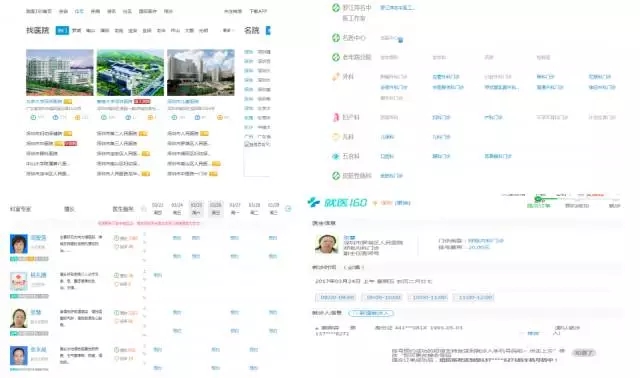The image size is (640, 378).
Task: Click the 儿科 department category icon
Action: pos(336,136)
